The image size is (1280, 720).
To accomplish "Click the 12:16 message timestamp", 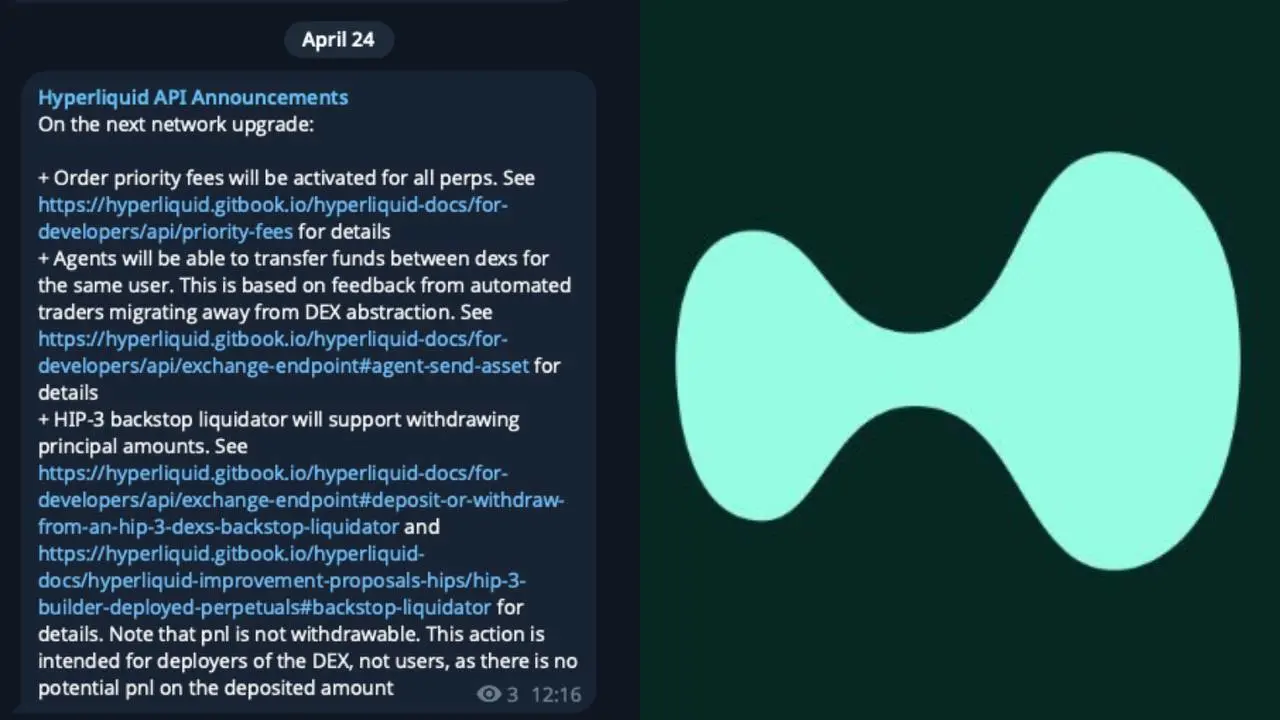I will click(556, 694).
